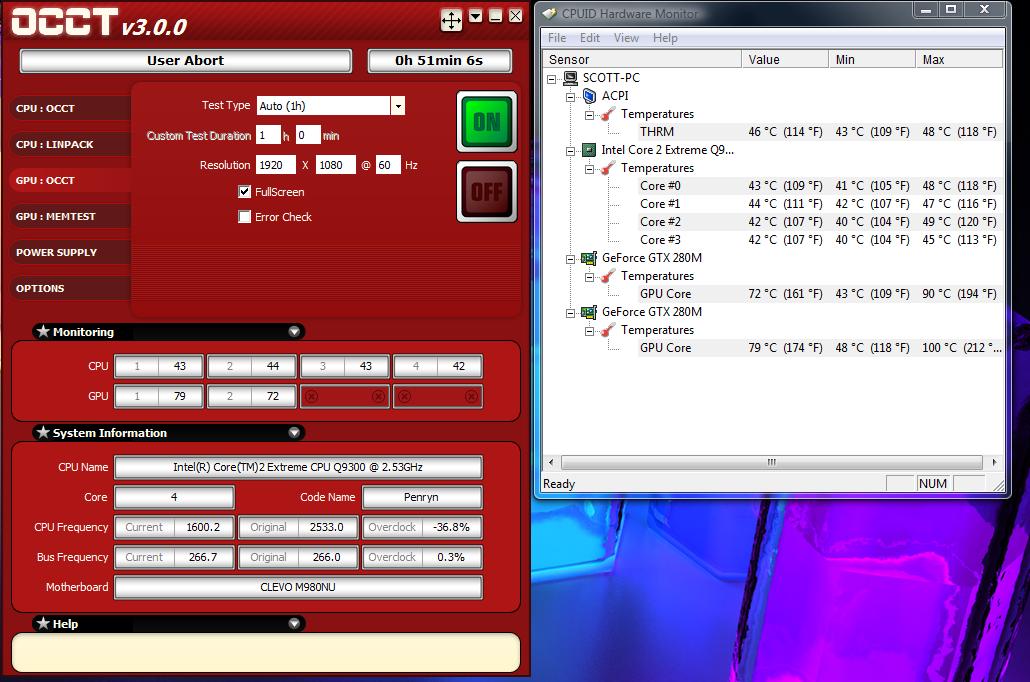This screenshot has height=682, width=1030.
Task: Click the 0h 51min 6s elapsed time box
Action: tap(439, 60)
